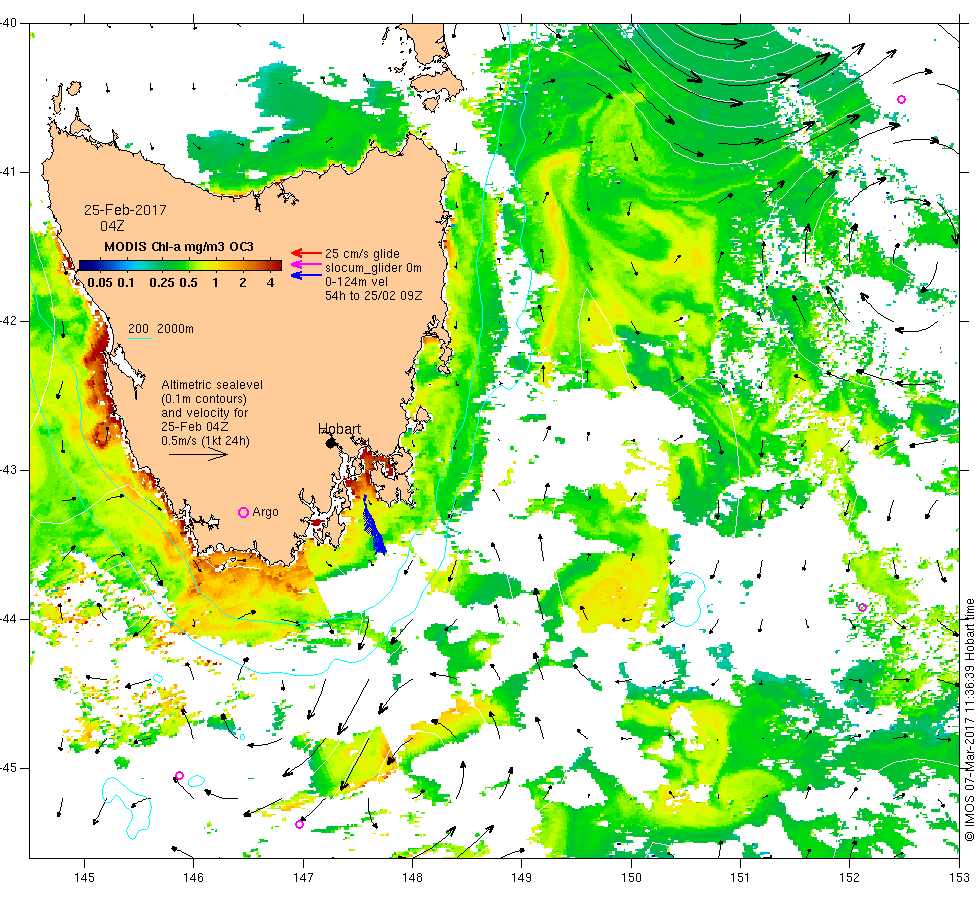Screen dimensions: 980x900
Task: Click the green midpoint of the colorbar
Action: [180, 265]
